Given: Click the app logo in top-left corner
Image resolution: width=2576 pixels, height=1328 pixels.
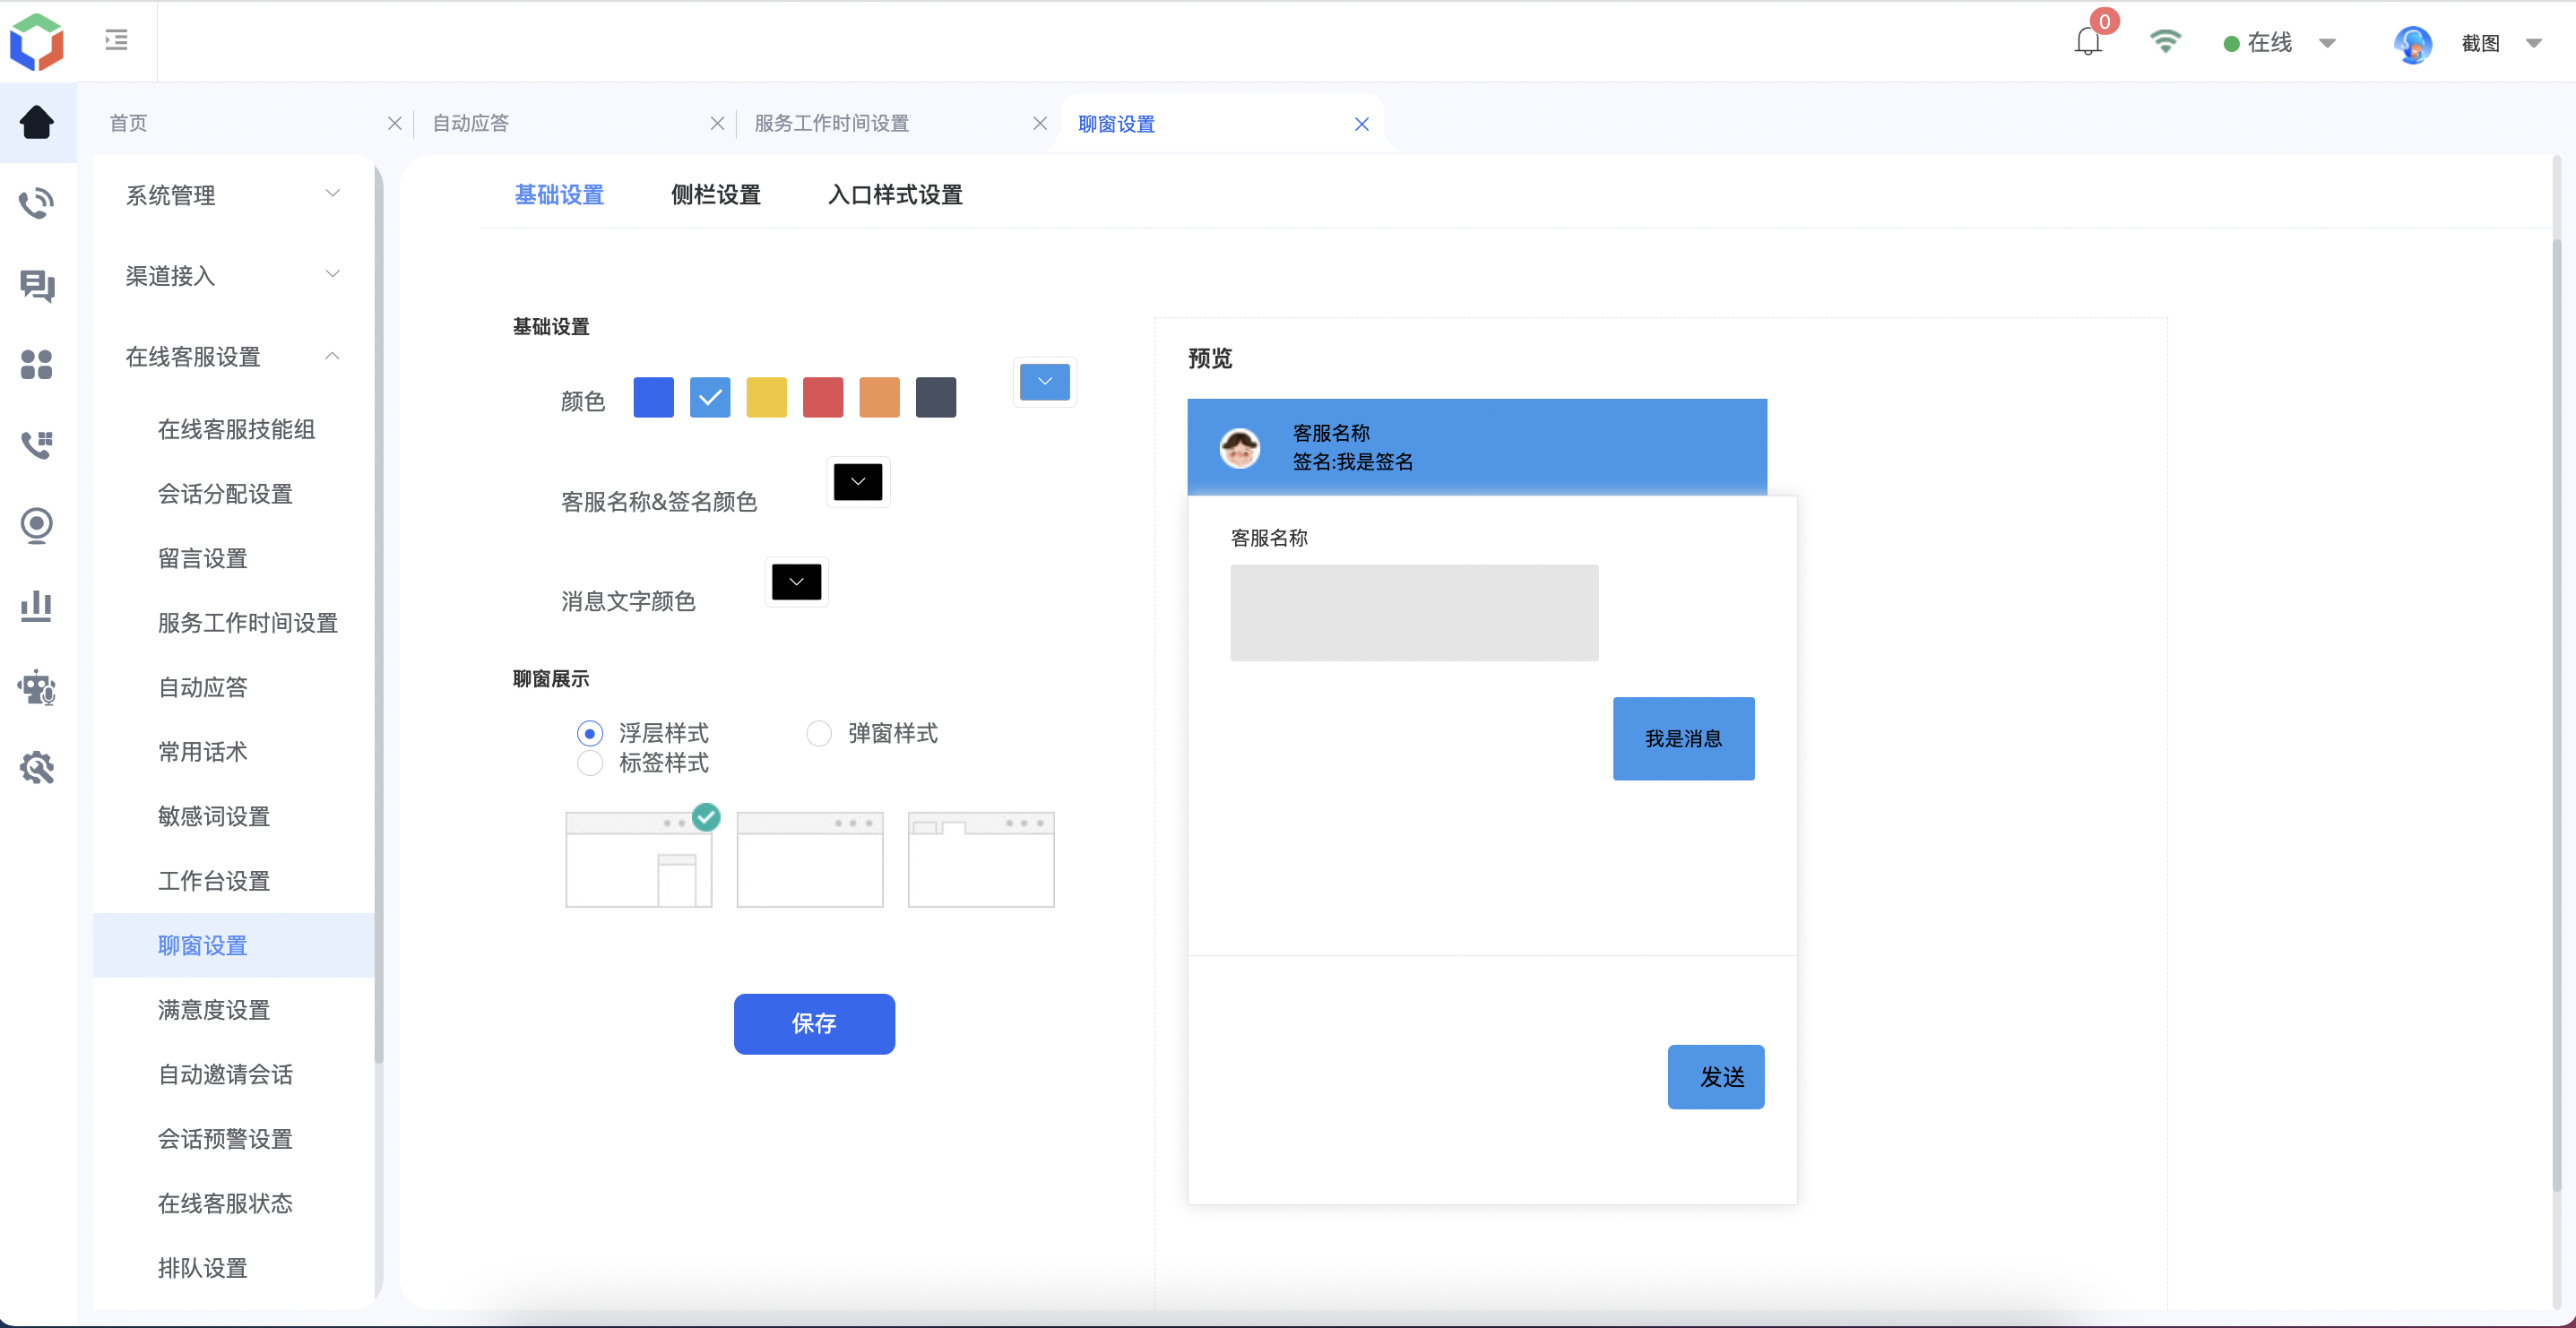Looking at the screenshot, I should point(37,41).
